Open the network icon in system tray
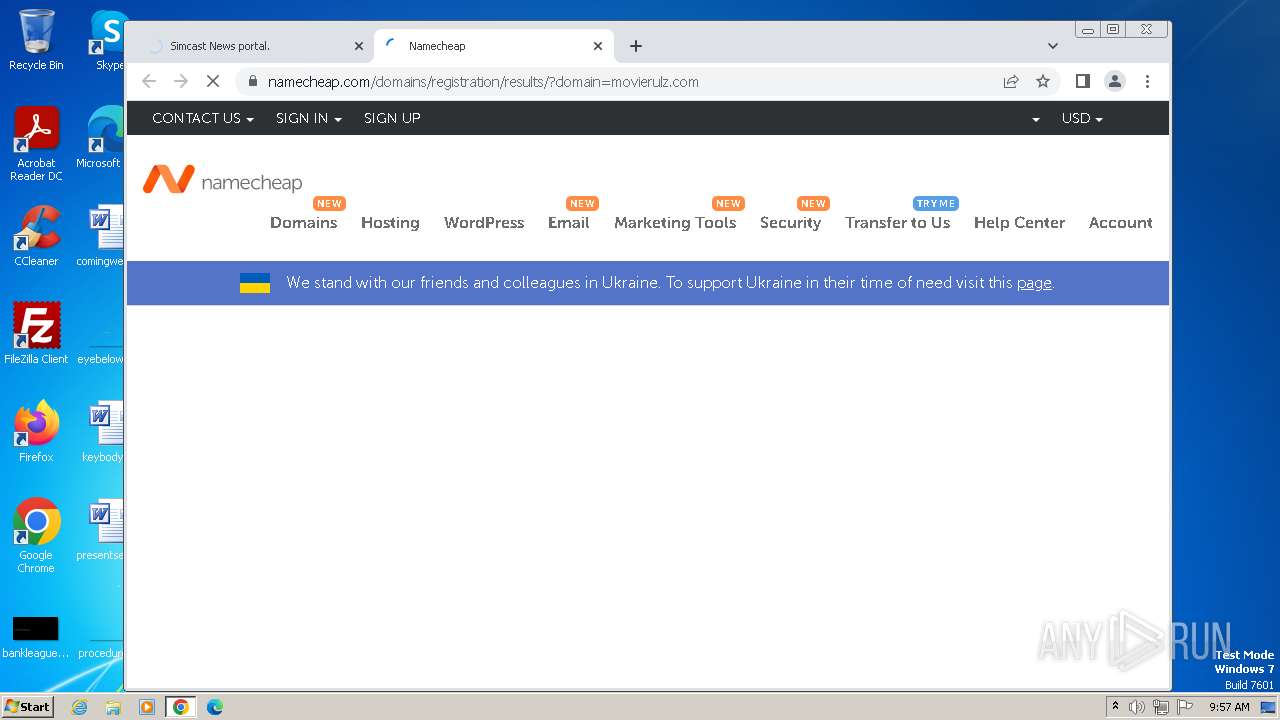Screen dimensions: 1280x720 (x=1161, y=707)
